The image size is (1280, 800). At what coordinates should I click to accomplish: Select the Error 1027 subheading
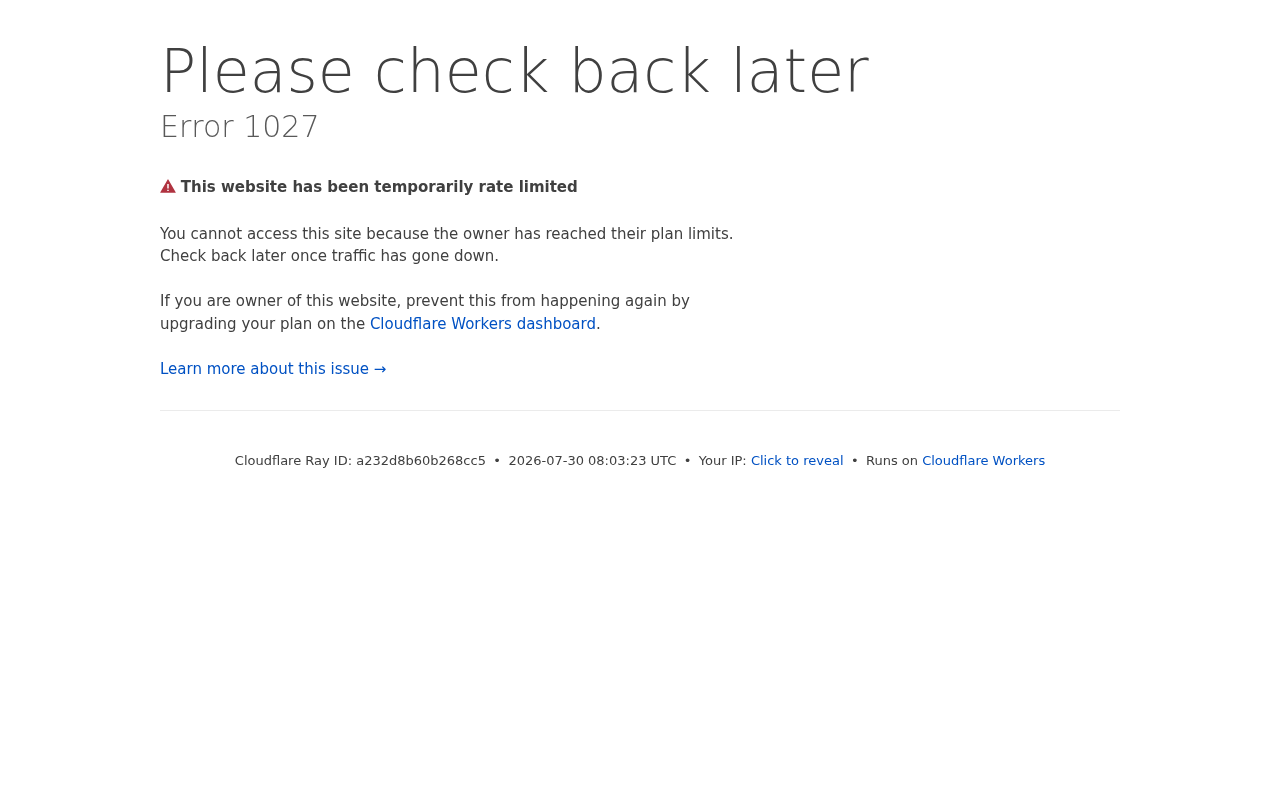[240, 127]
